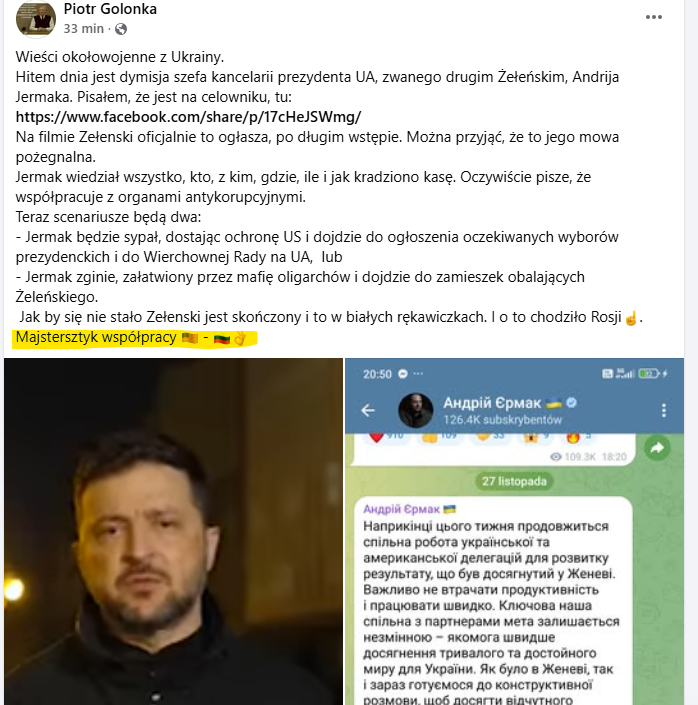This screenshot has width=698, height=705.
Task: Toggle the red heart reaction
Action: pyautogui.click(x=377, y=436)
